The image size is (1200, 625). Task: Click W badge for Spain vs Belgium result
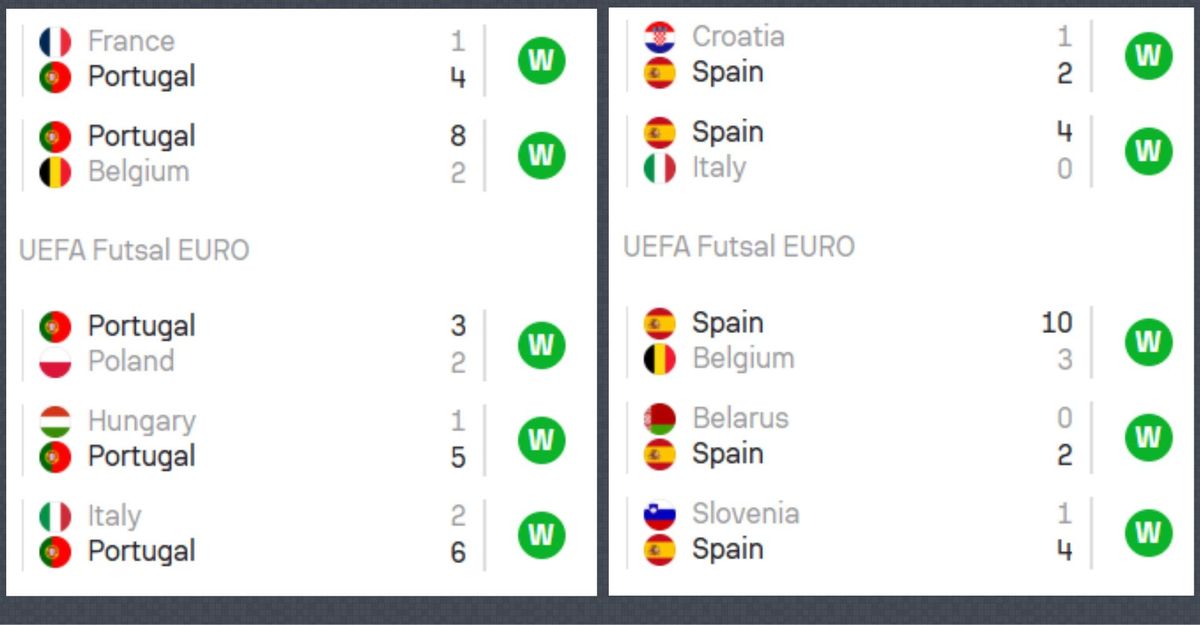1148,341
